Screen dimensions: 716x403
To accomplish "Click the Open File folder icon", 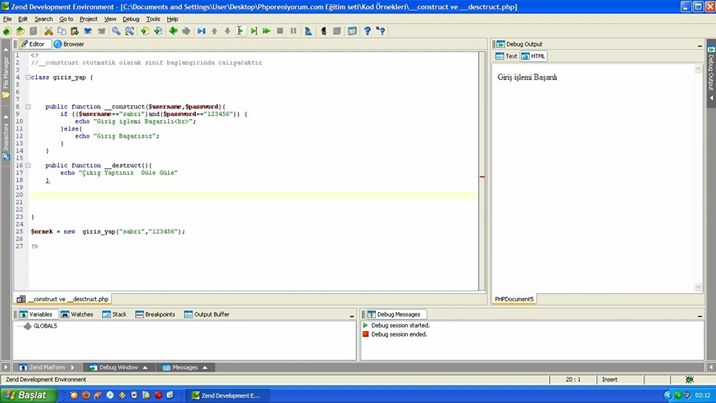I will point(20,31).
